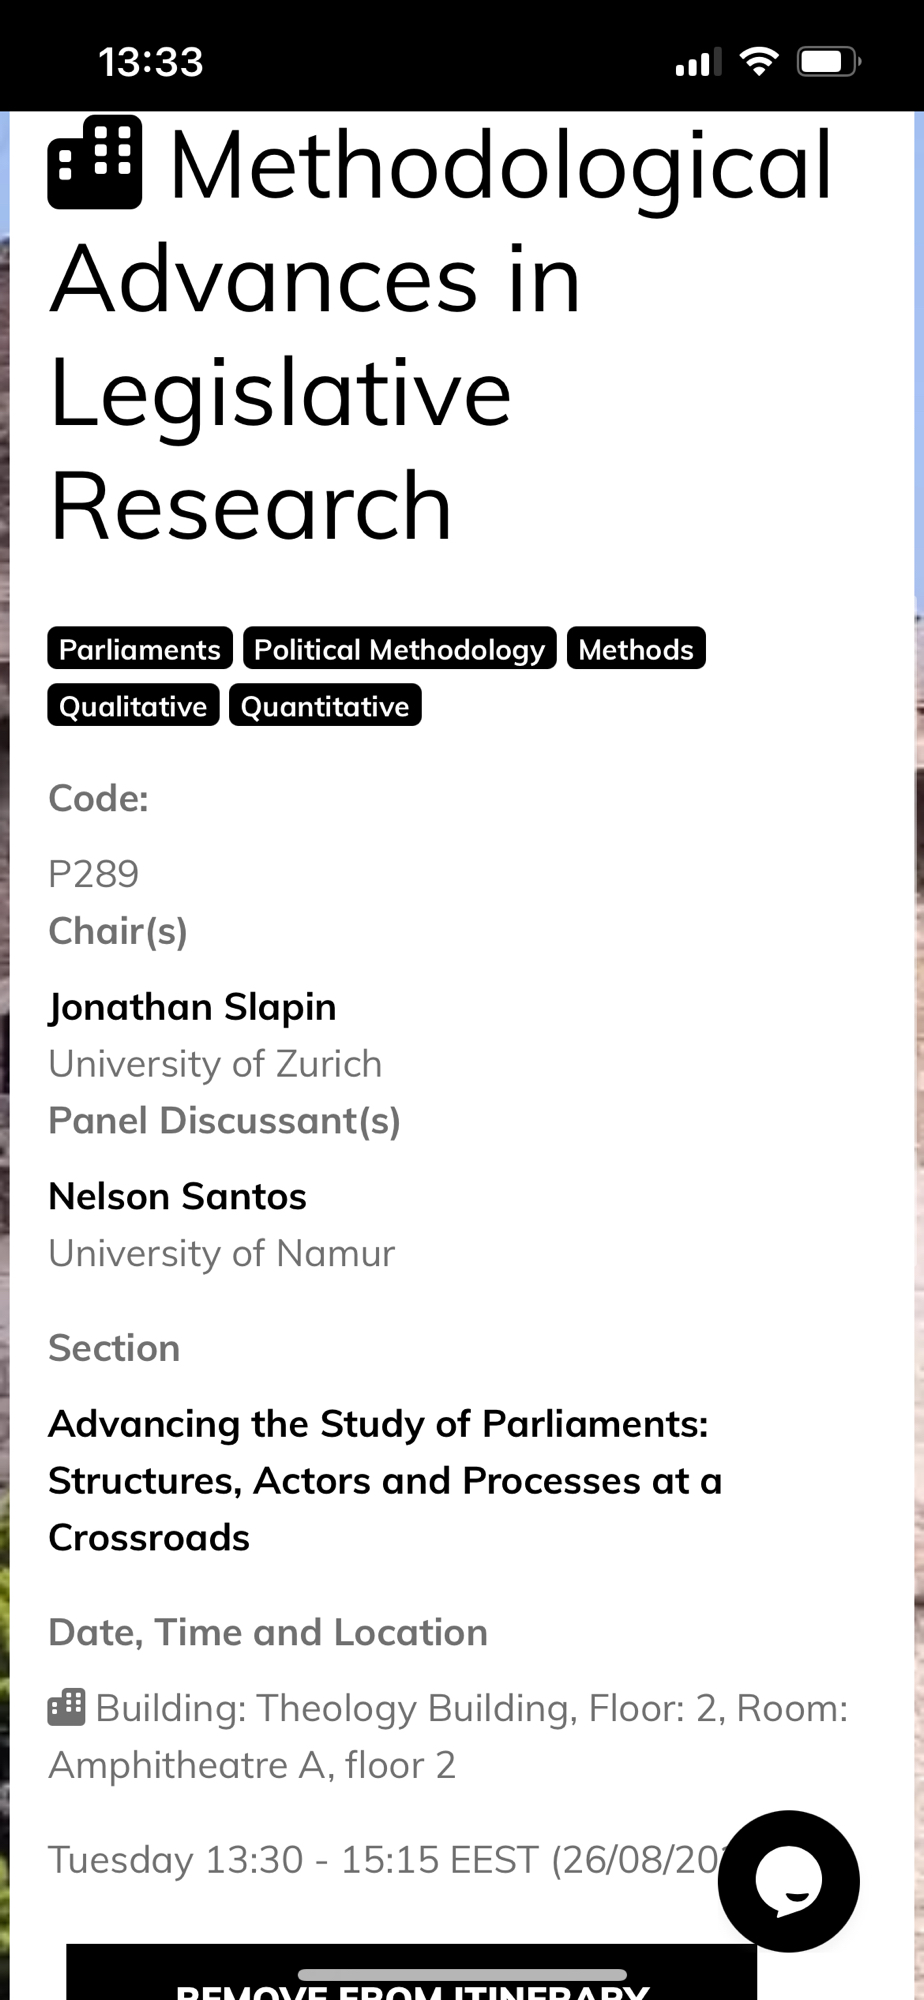The image size is (924, 2000).
Task: Select the Political Methodology tag
Action: pos(399,649)
